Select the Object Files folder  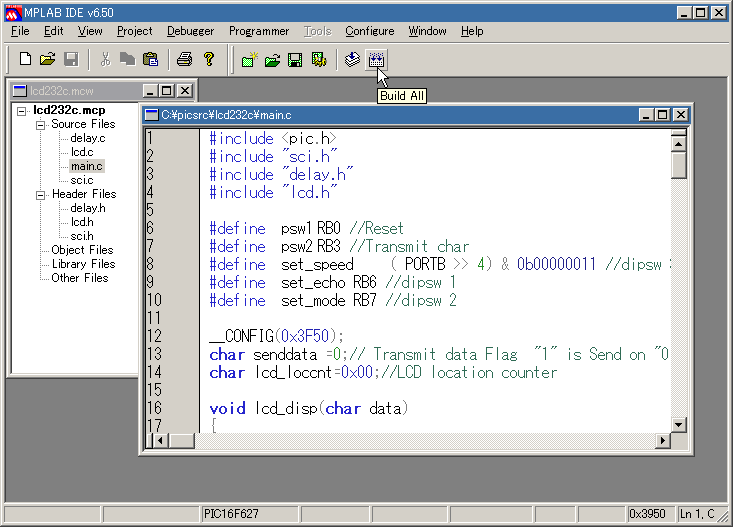tap(82, 250)
